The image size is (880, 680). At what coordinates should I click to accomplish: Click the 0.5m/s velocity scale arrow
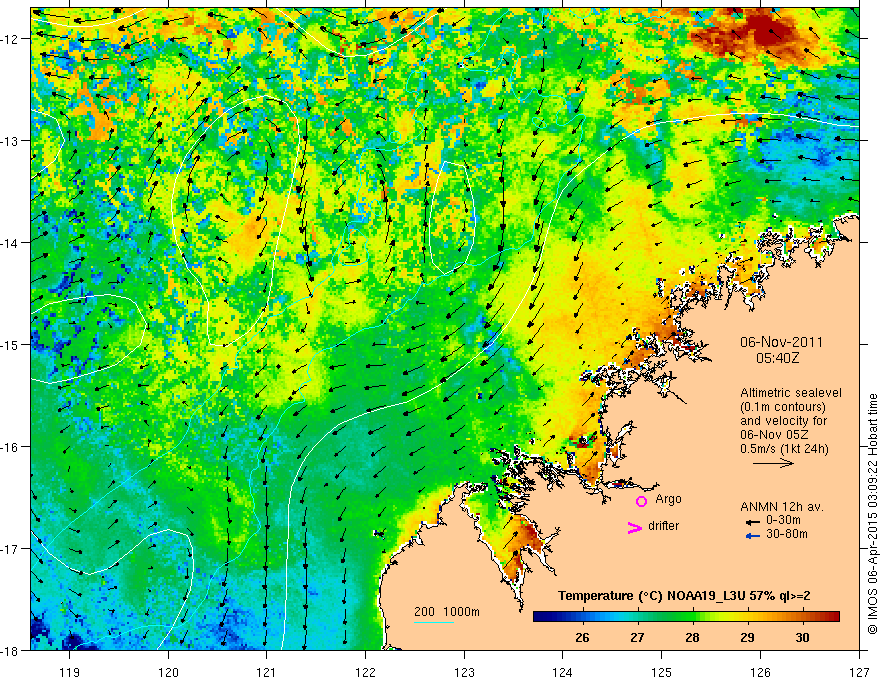pos(773,463)
